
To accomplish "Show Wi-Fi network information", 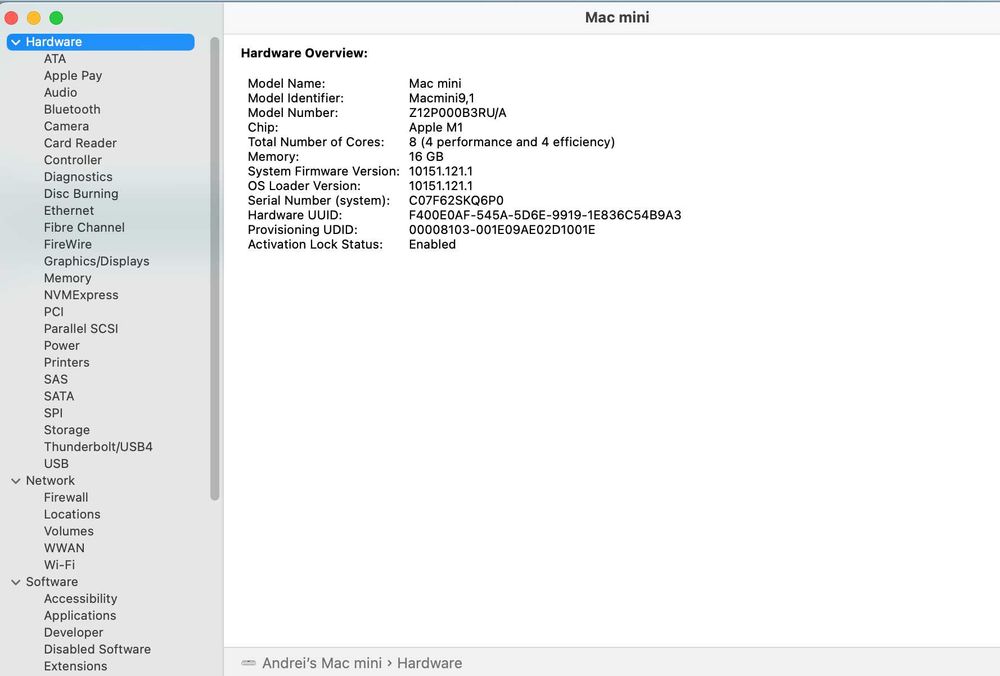I will (x=59, y=565).
